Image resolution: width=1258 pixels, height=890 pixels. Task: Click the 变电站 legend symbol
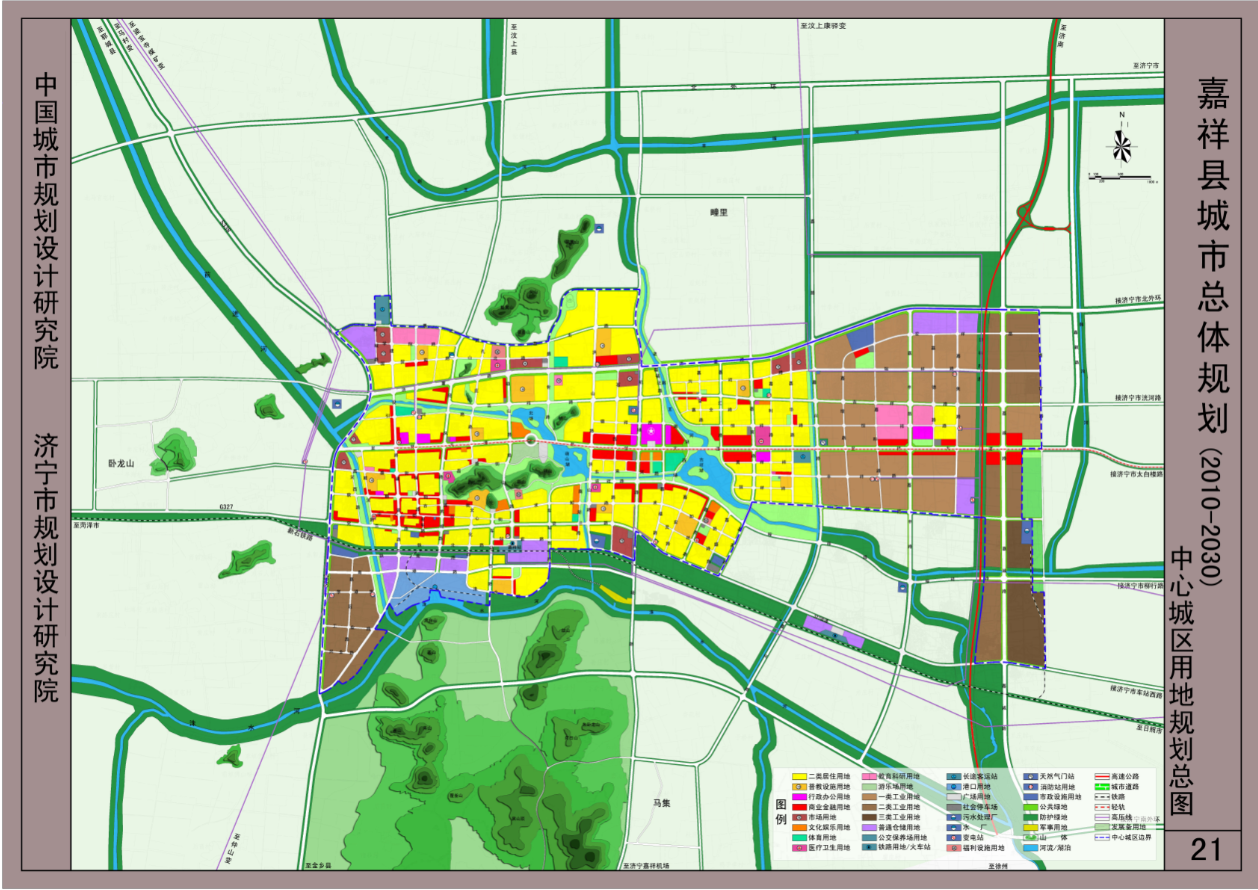pos(953,838)
